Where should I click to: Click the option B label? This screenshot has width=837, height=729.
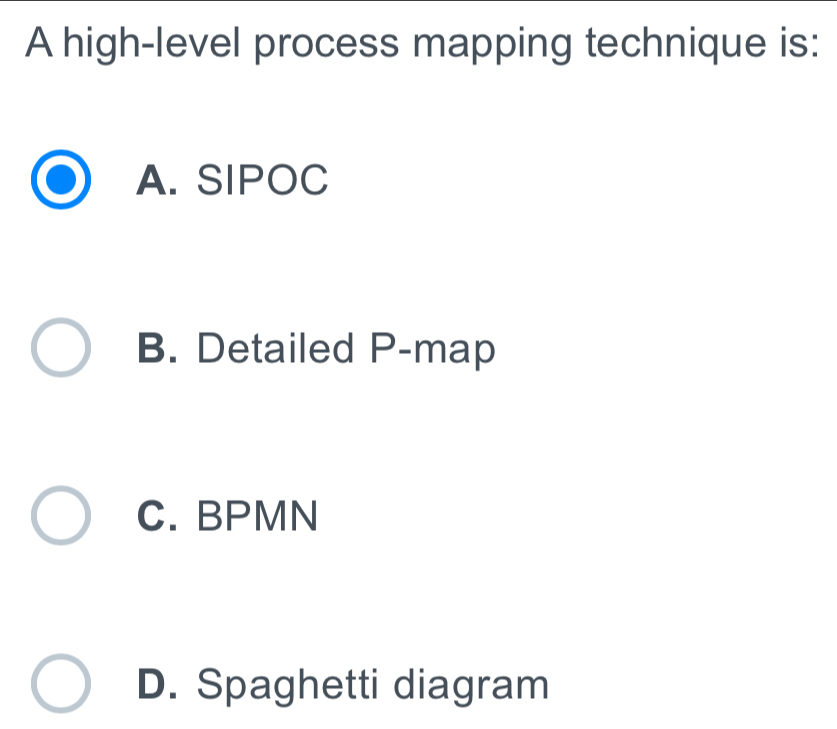coord(158,349)
